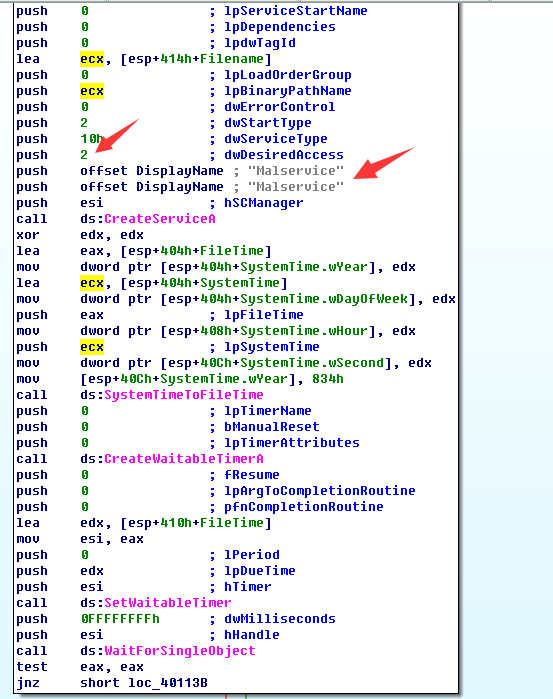Select the CreateServiceA call name
Image resolution: width=553 pixels, height=699 pixels.
[x=160, y=219]
